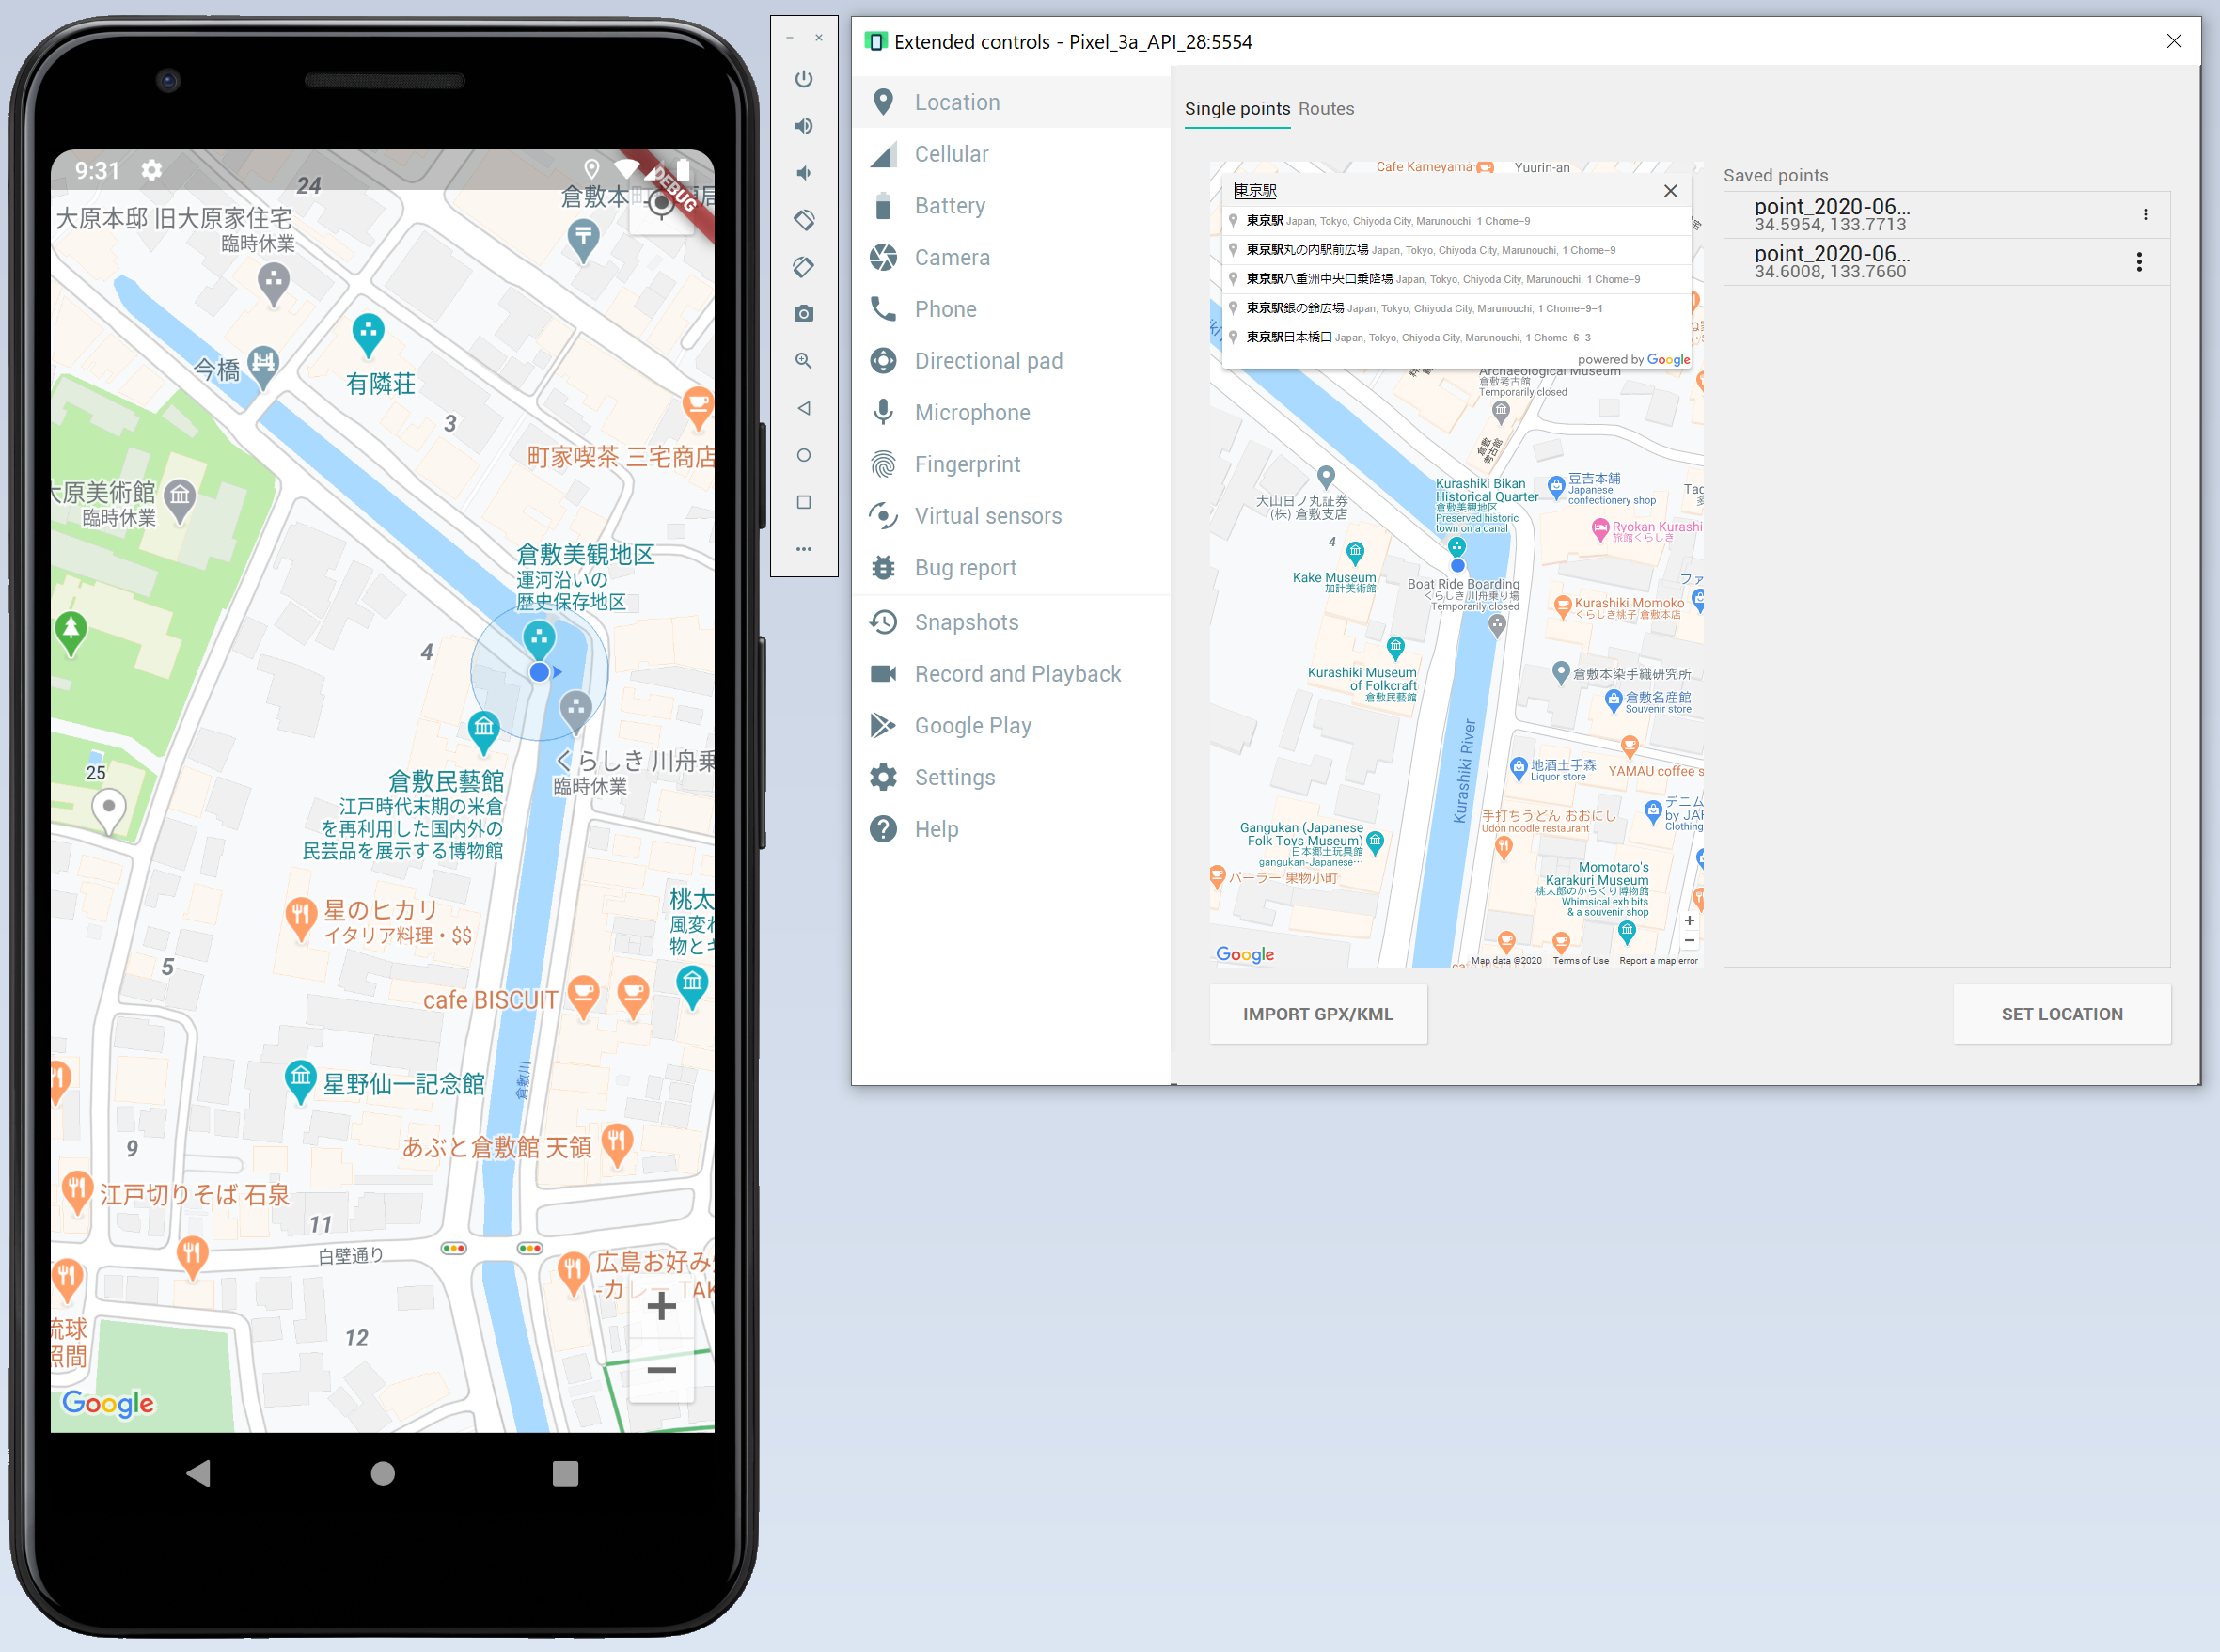Click the emulator toolbar home circle
The width and height of the screenshot is (2220, 1652).
804,455
